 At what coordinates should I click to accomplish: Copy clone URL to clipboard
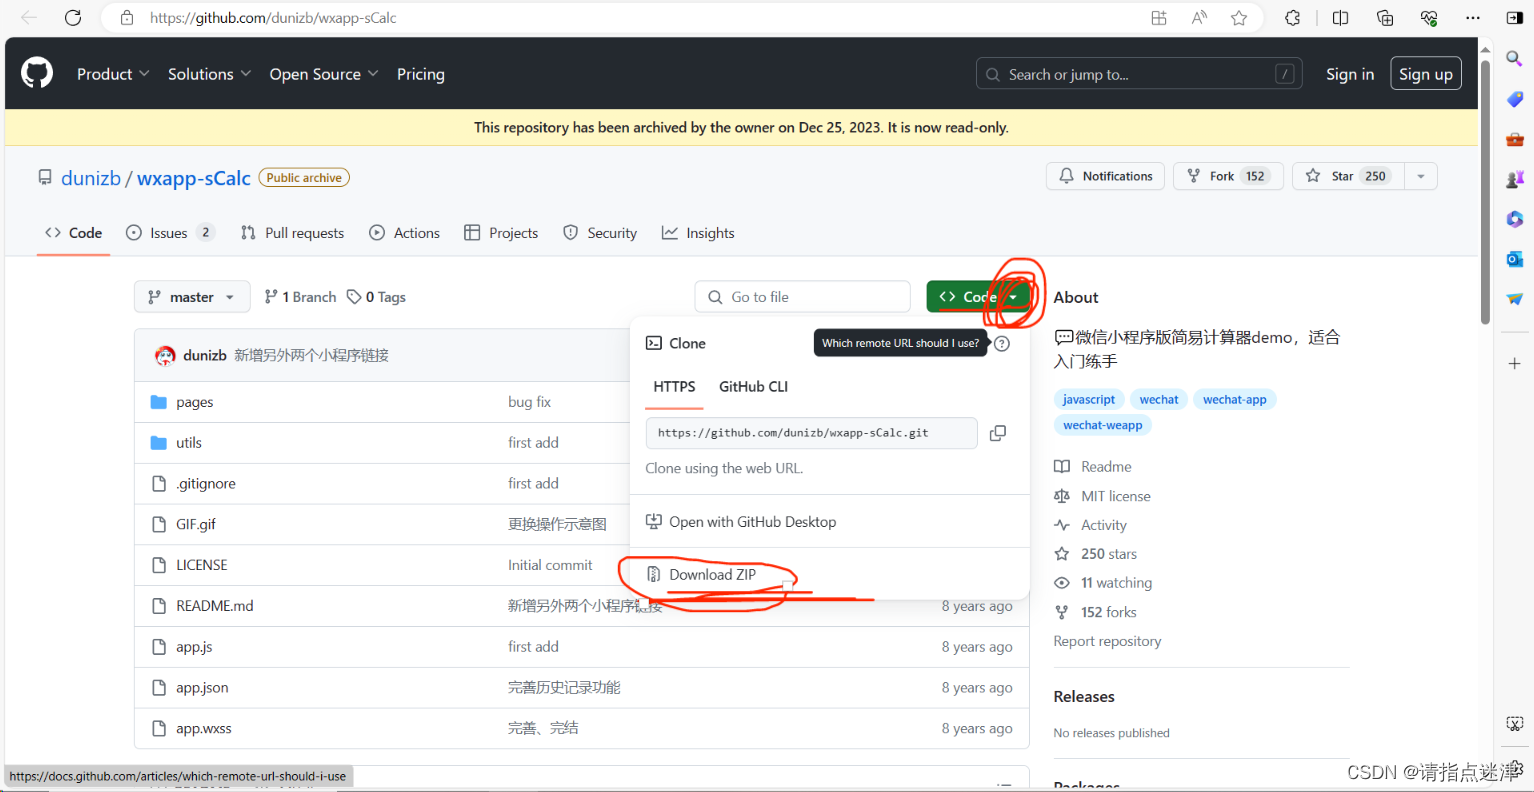coord(997,433)
